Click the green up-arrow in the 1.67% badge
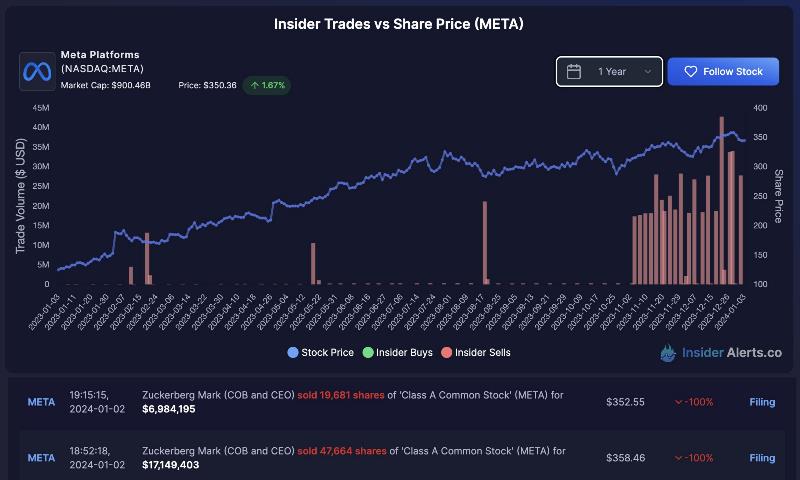 [254, 86]
